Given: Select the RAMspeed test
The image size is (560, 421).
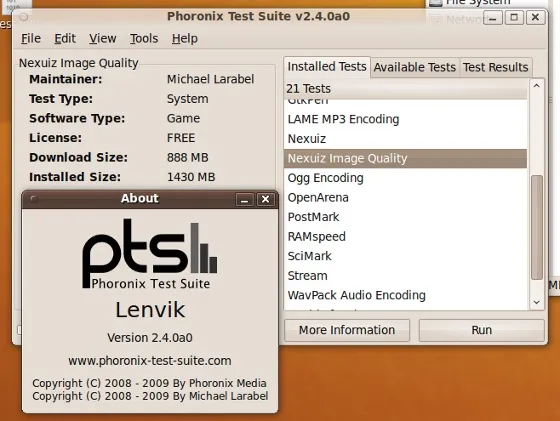Looking at the screenshot, I should pyautogui.click(x=405, y=236).
